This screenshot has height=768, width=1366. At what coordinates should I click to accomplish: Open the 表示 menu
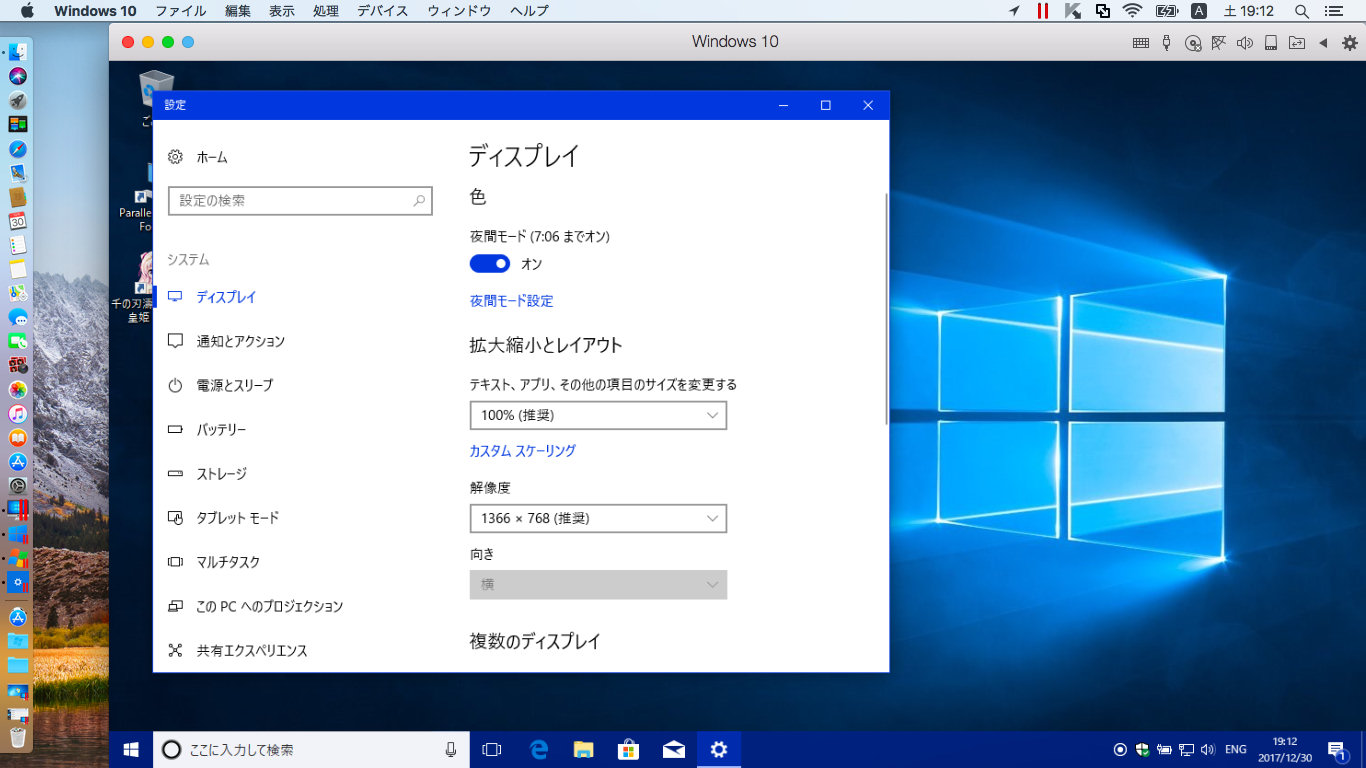tap(281, 11)
